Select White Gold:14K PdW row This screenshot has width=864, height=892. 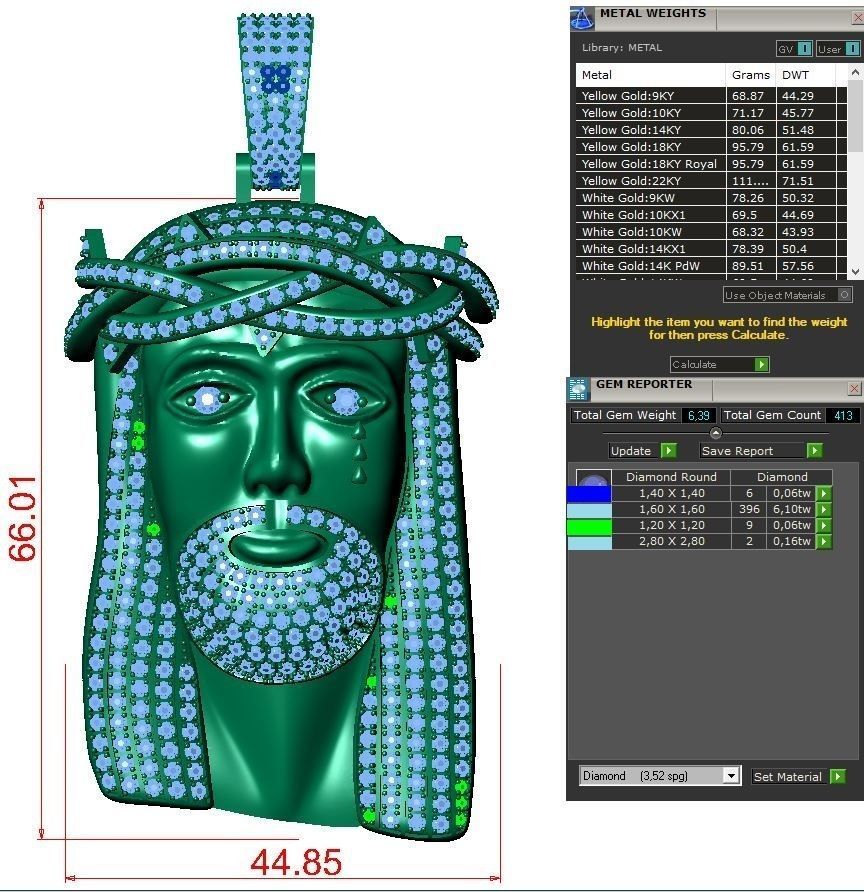point(711,266)
